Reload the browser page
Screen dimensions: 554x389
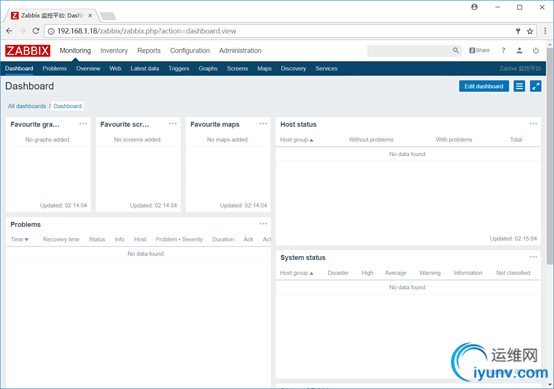[36, 31]
